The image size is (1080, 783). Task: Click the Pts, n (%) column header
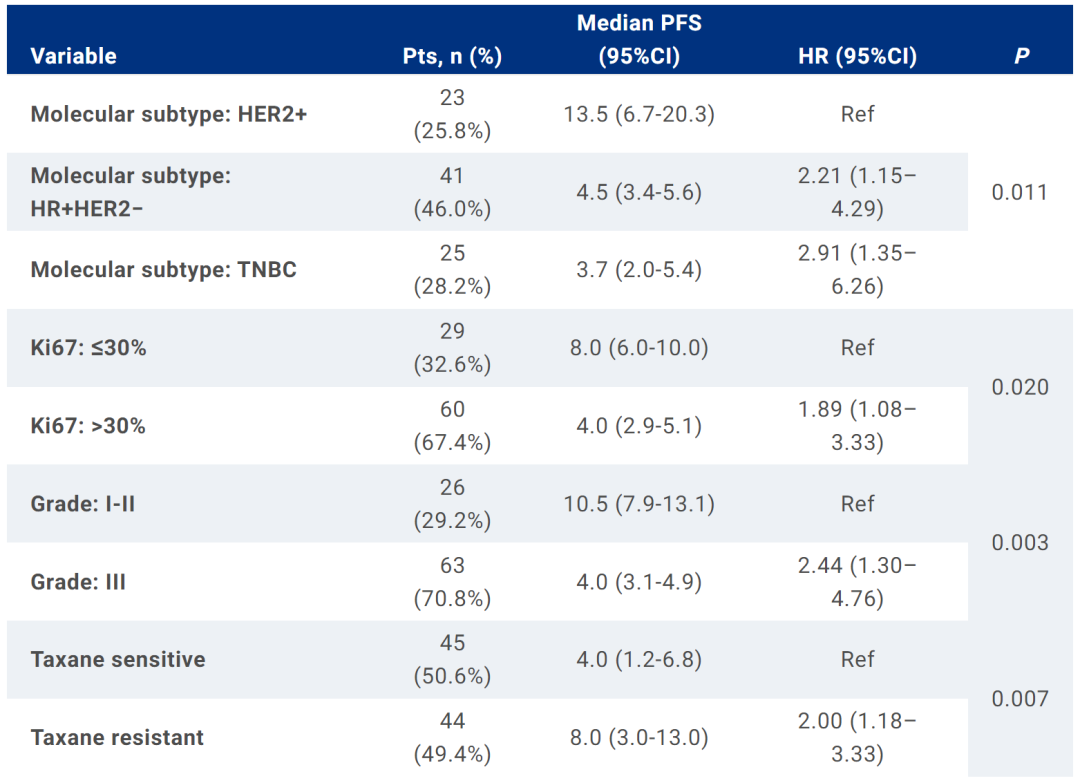452,56
